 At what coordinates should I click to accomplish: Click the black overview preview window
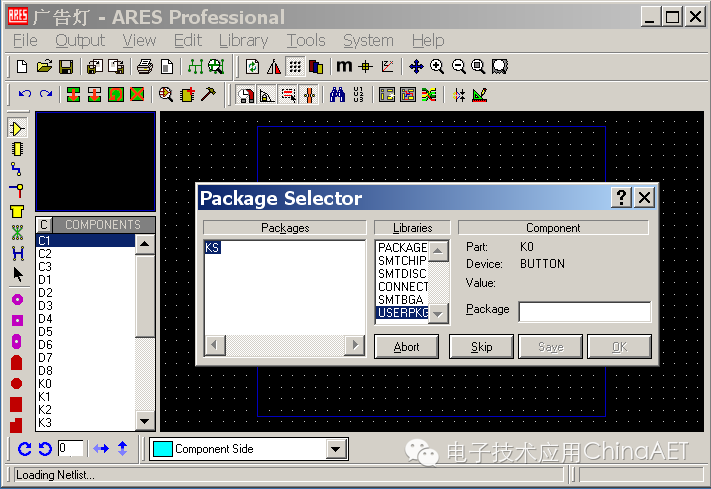click(96, 161)
